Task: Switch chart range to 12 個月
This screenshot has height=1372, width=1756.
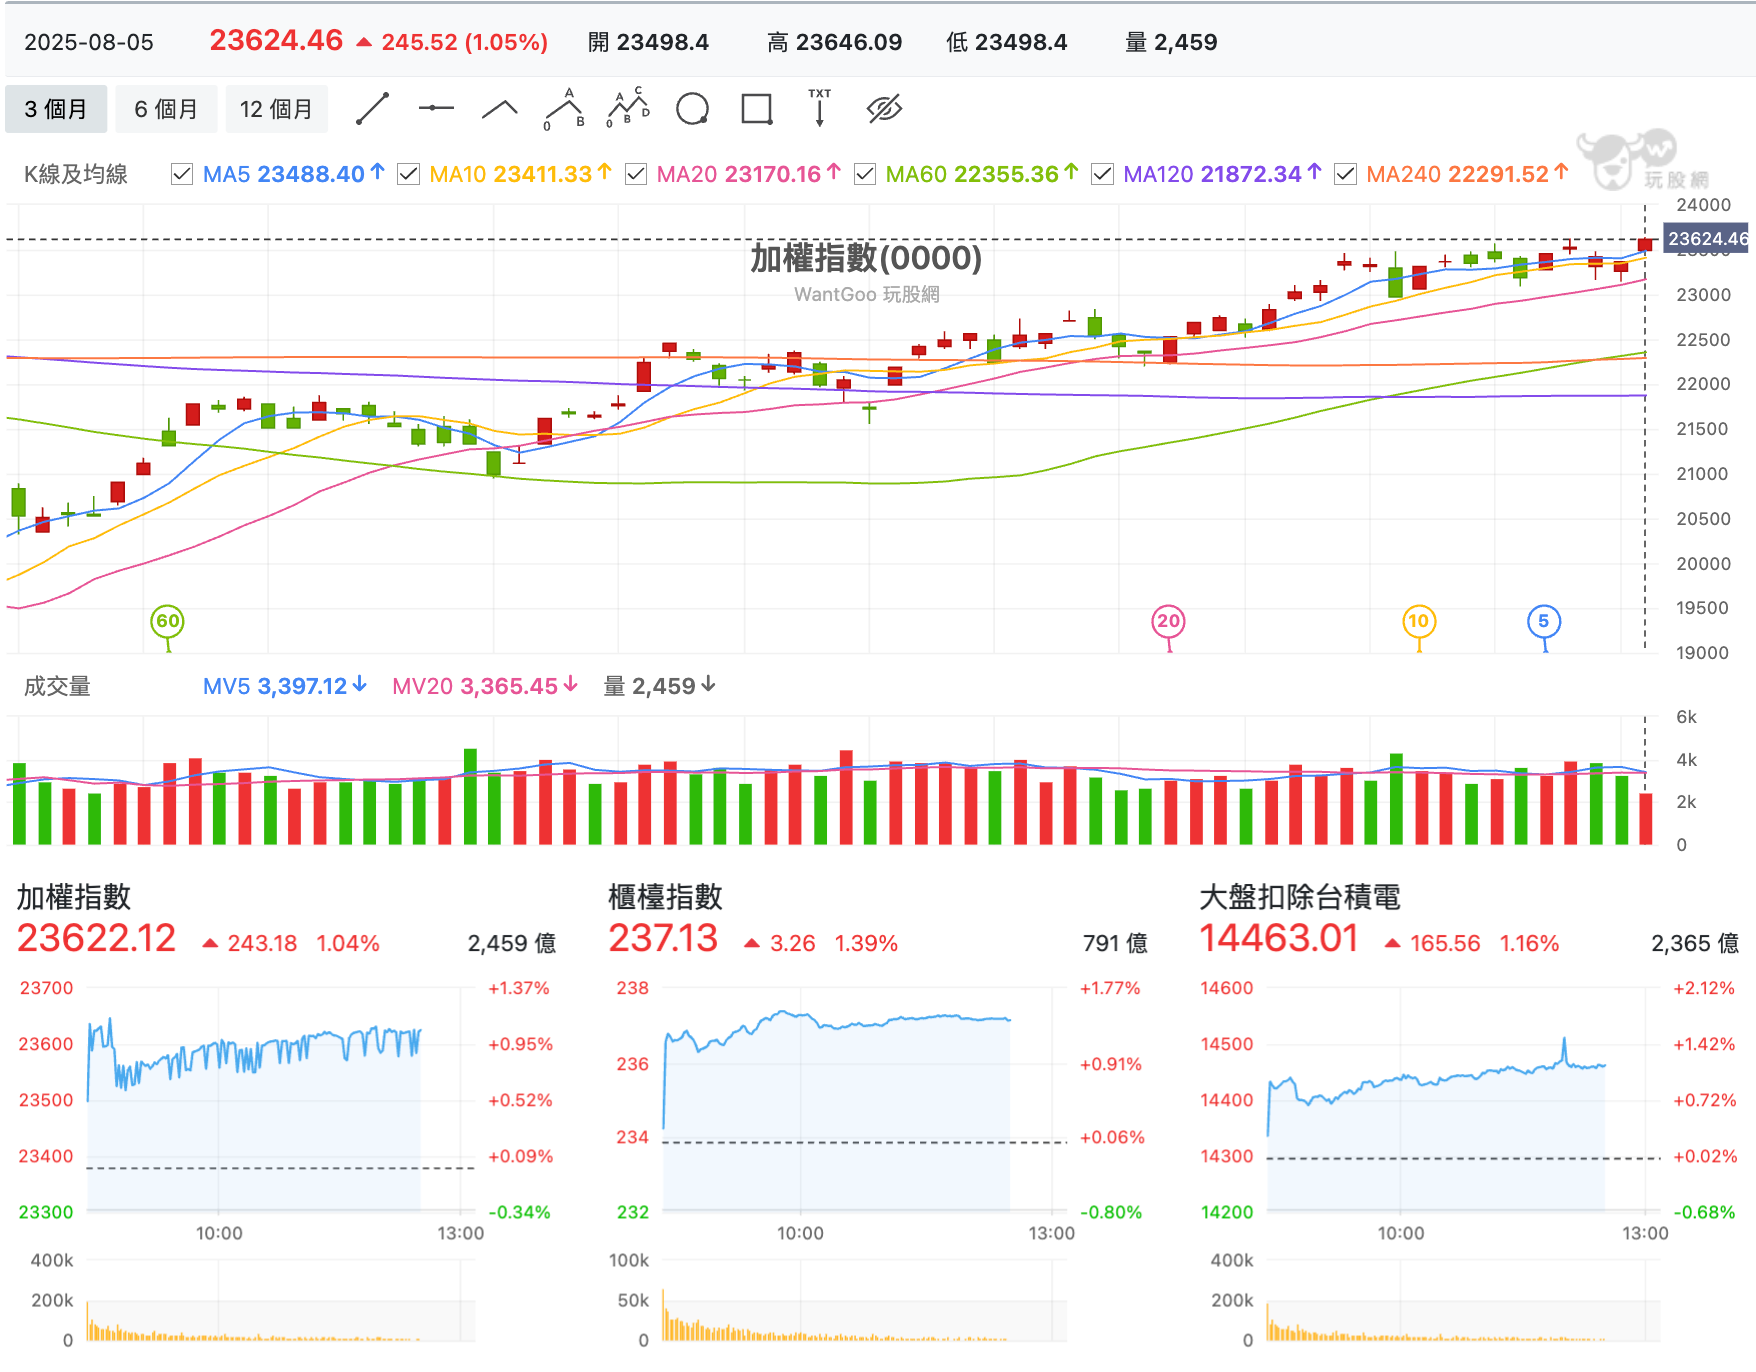Action: [x=276, y=109]
